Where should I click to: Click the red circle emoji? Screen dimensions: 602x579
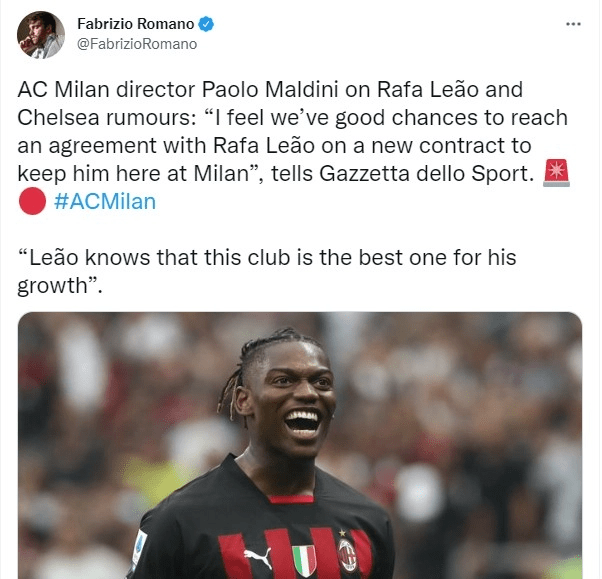(x=32, y=201)
